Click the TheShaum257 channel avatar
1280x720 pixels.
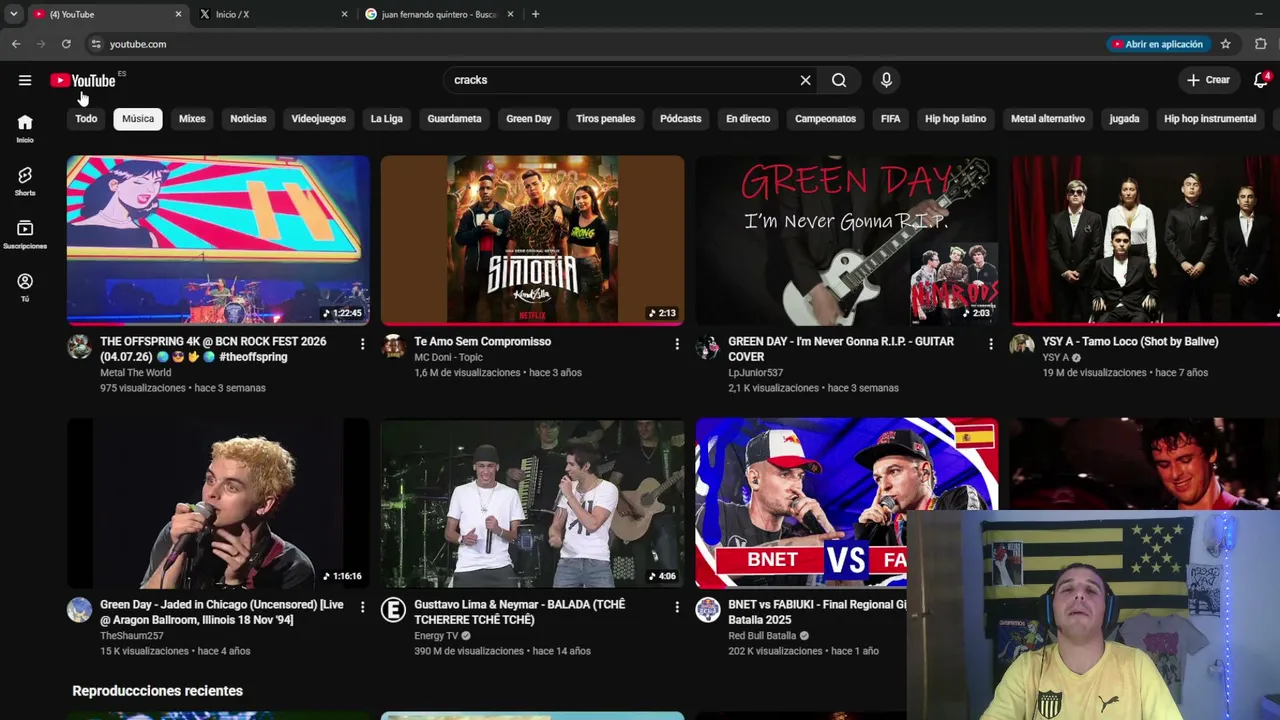tap(79, 610)
